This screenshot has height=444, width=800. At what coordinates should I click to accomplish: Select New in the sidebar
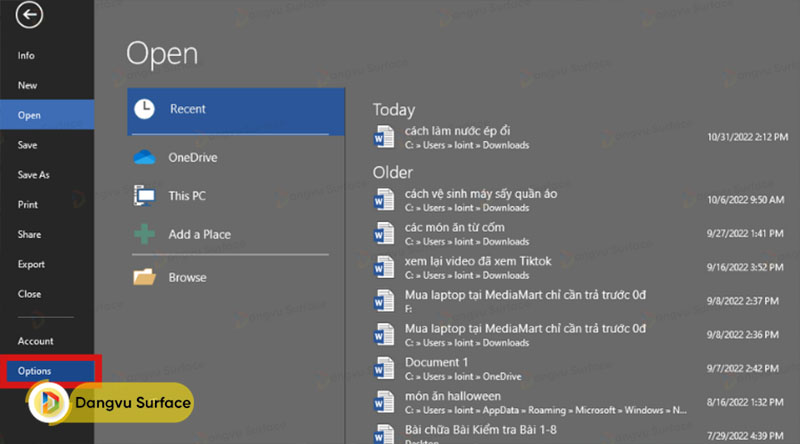pyautogui.click(x=27, y=86)
